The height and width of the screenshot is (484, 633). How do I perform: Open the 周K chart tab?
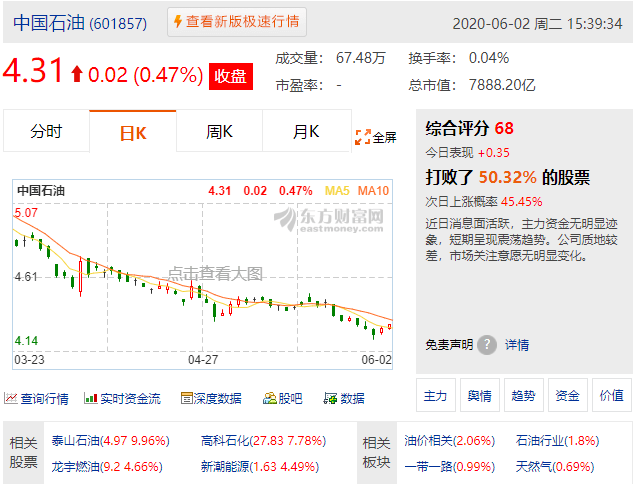click(219, 131)
